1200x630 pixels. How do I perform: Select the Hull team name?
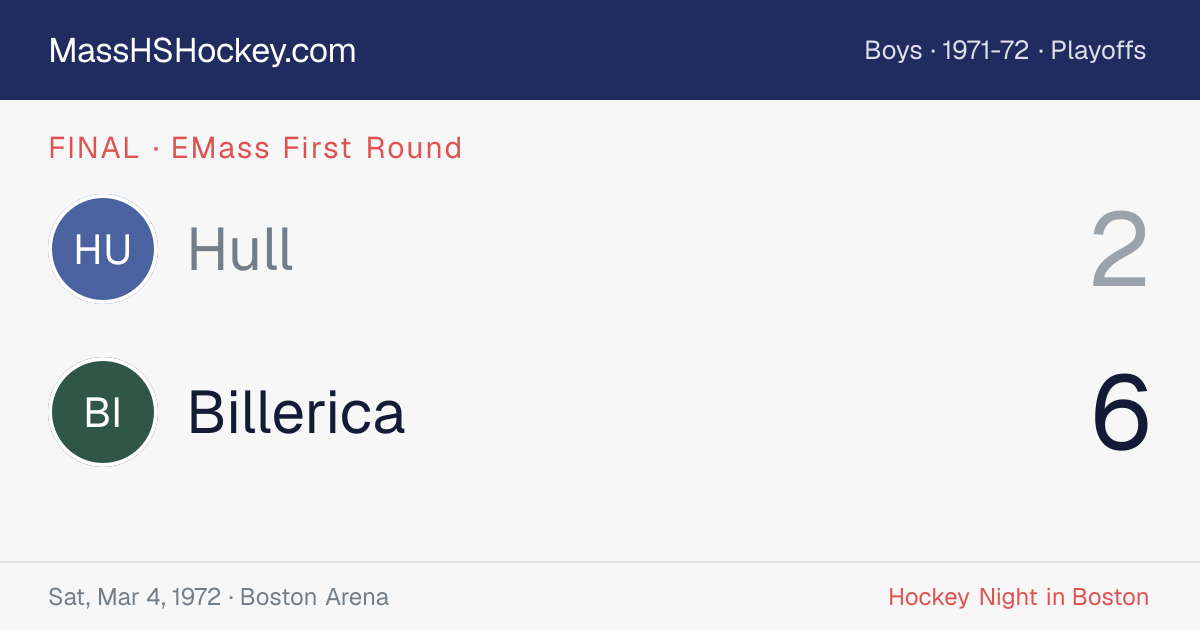click(240, 249)
